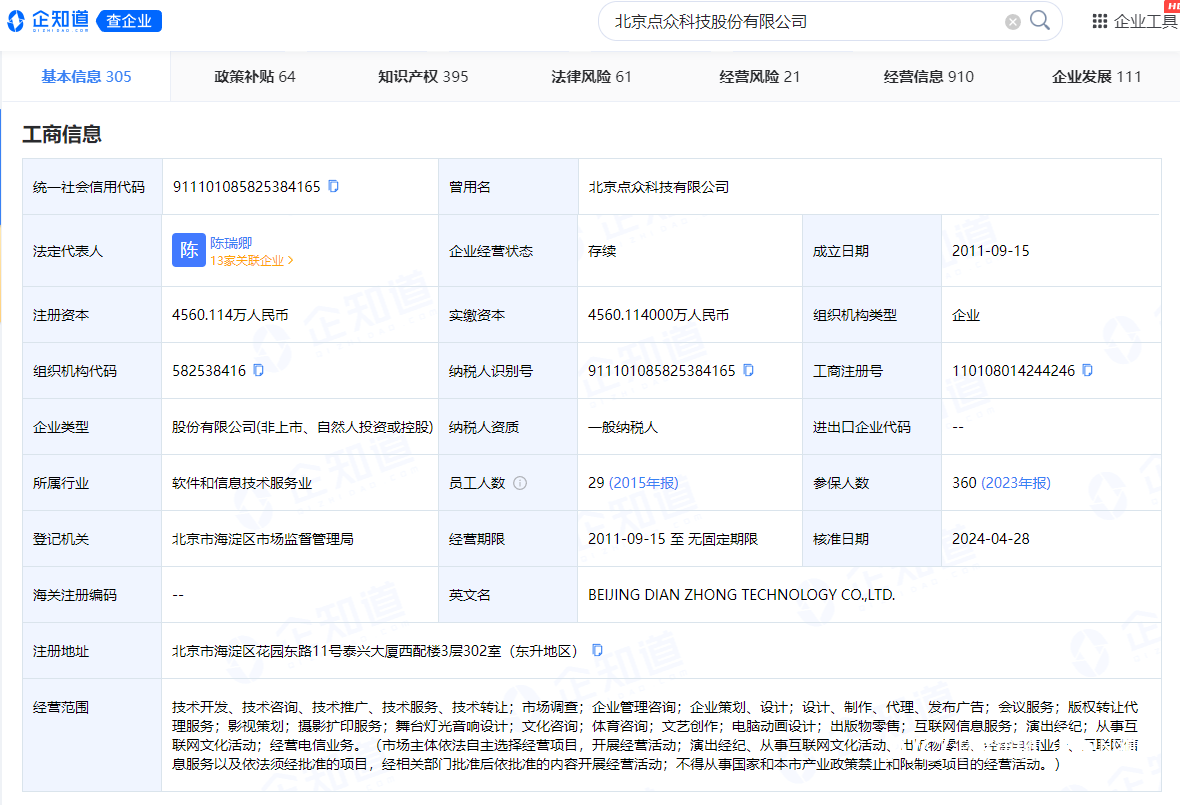Copy the registered address
Screen dimensions: 1180x805
(x=597, y=650)
